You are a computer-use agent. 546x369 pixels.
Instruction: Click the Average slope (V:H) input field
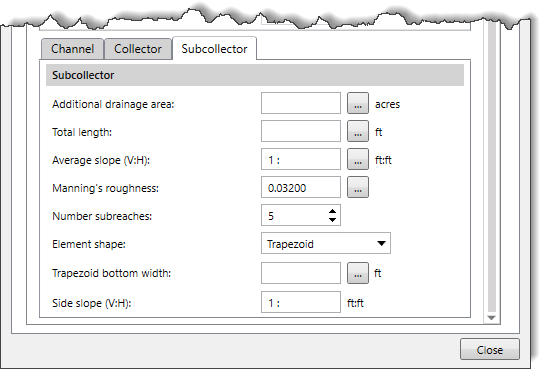point(301,159)
